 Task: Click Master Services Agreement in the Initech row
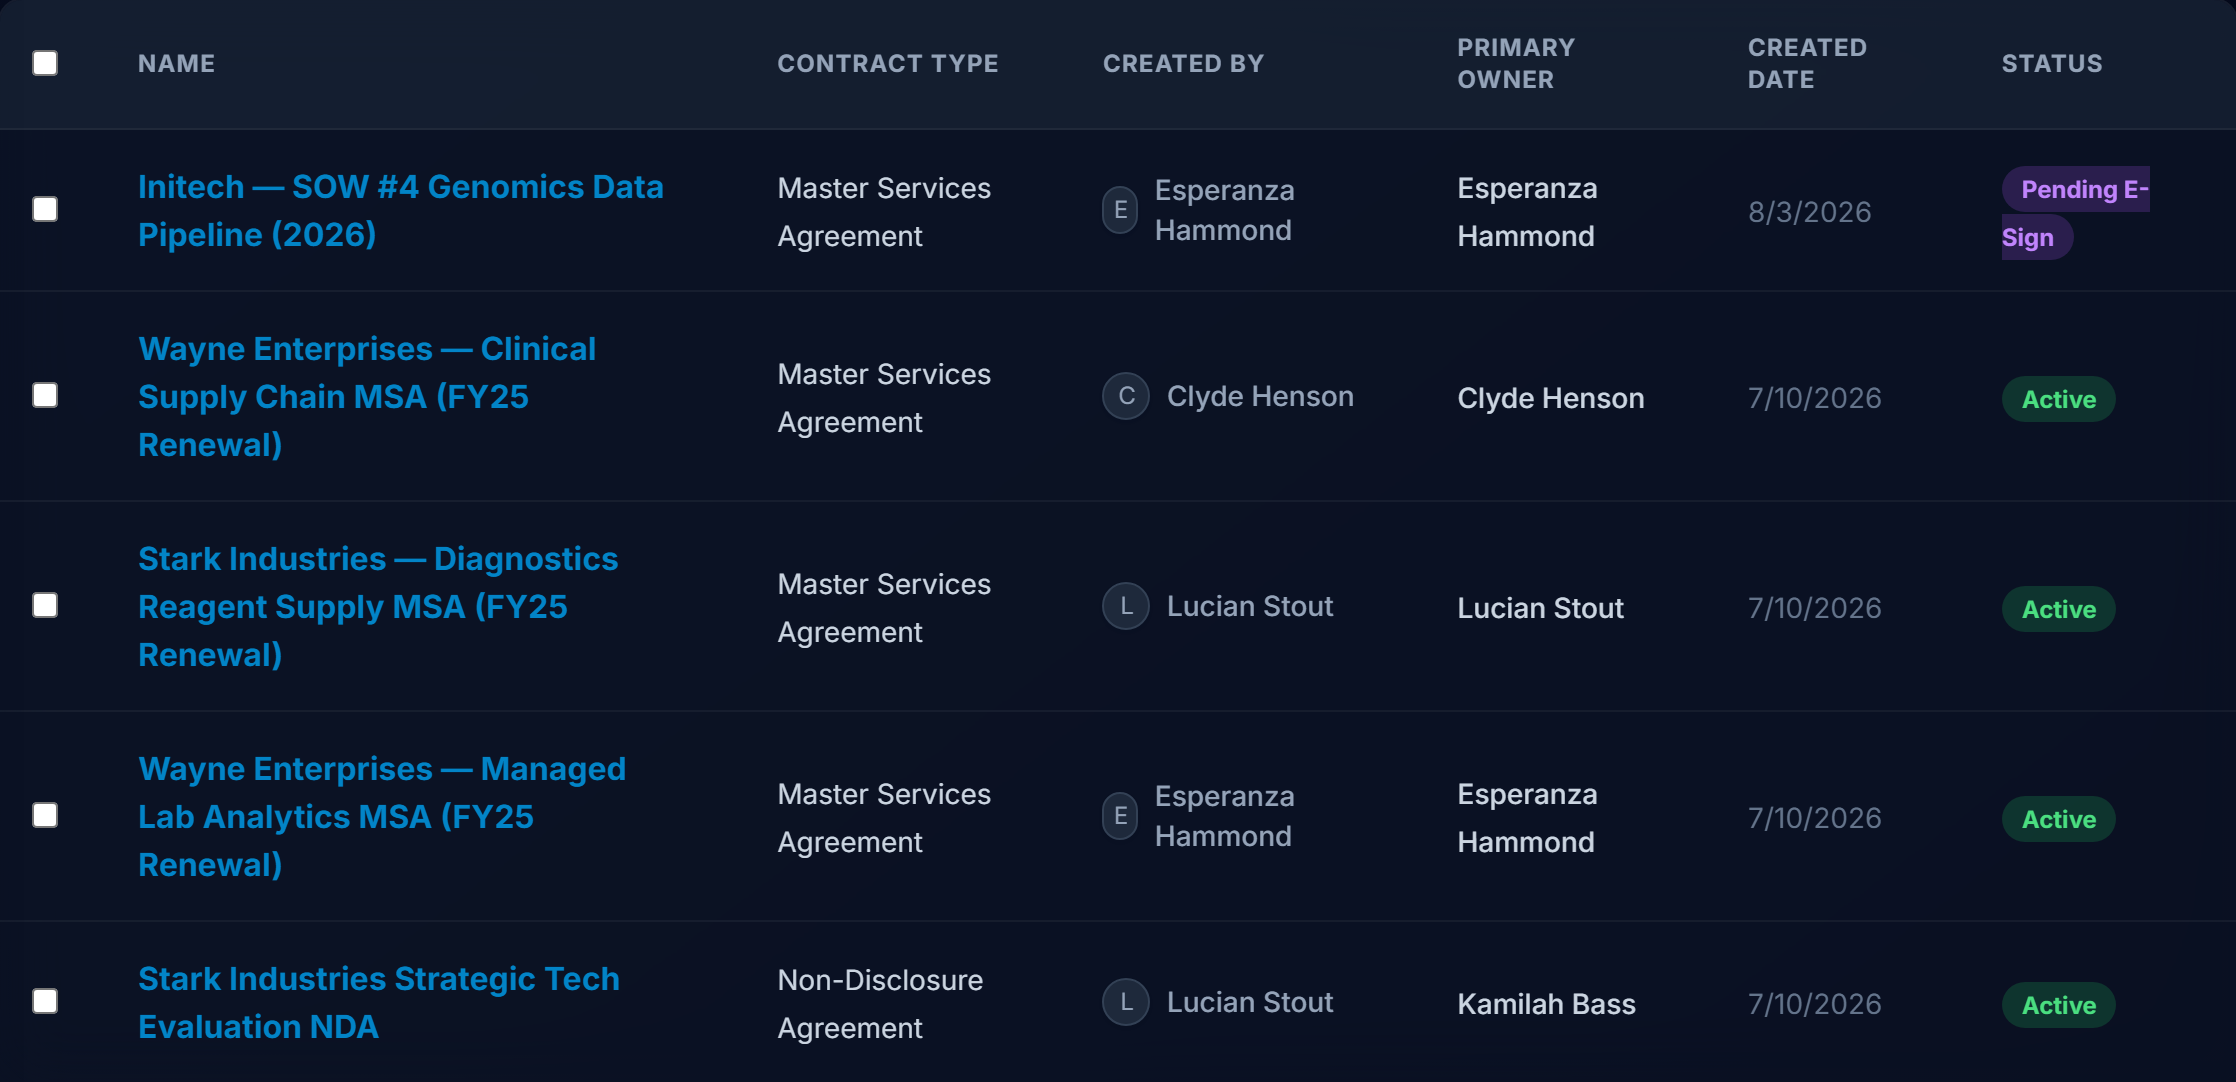click(x=885, y=212)
